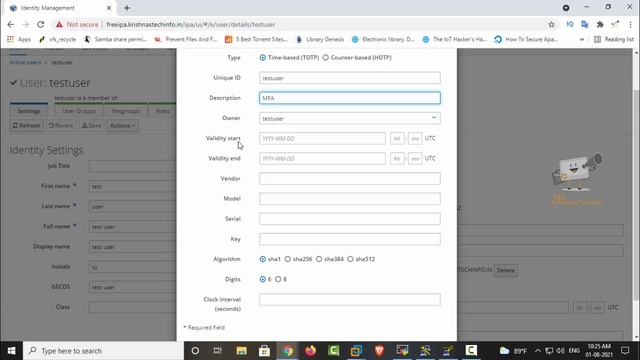Open Reading list panel
Image resolution: width=640 pixels, height=360 pixels.
tap(614, 39)
